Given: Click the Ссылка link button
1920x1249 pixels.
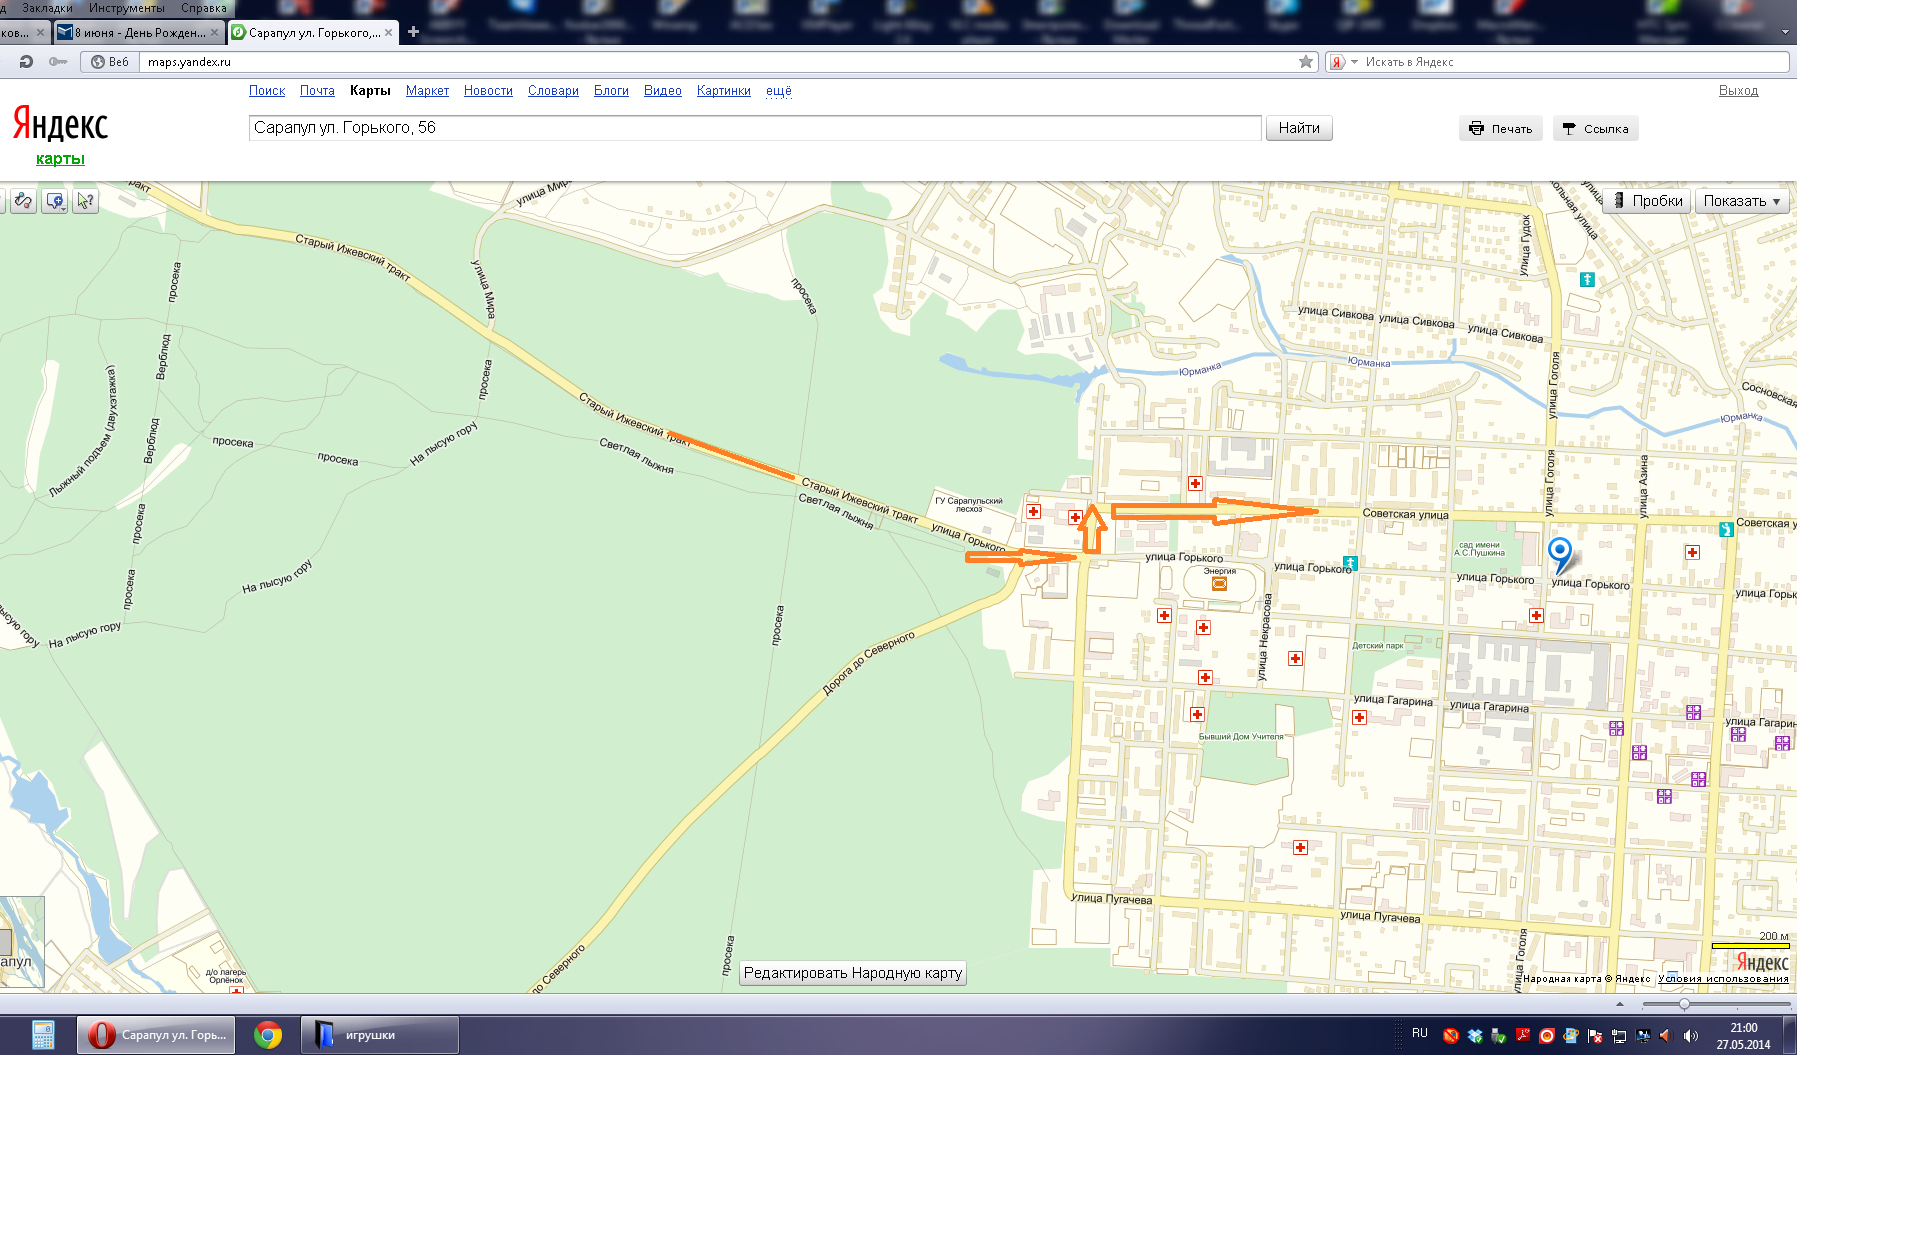Looking at the screenshot, I should tap(1596, 129).
